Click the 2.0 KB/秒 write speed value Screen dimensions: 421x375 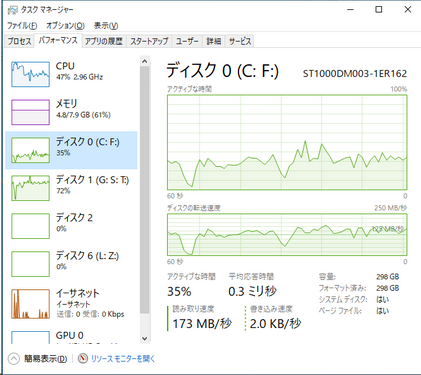tap(275, 323)
